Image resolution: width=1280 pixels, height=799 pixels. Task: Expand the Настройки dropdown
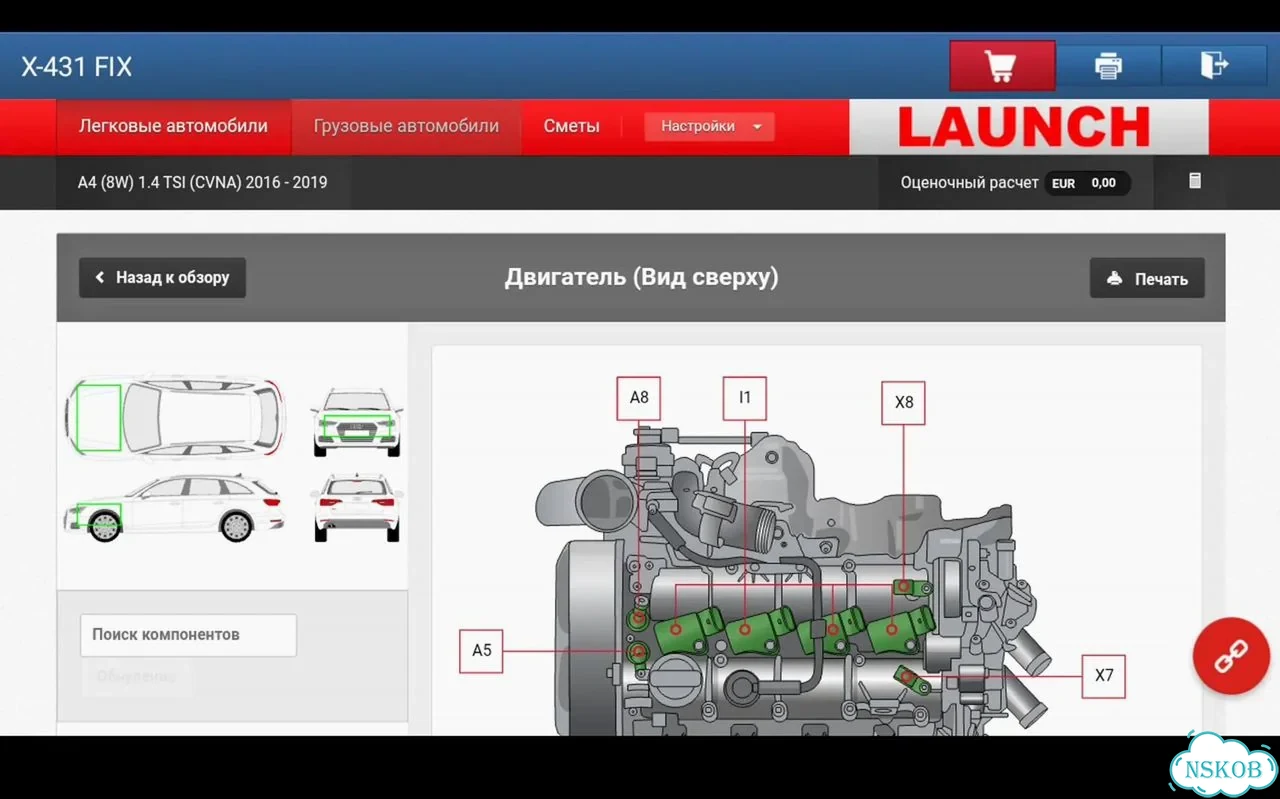pyautogui.click(x=710, y=126)
